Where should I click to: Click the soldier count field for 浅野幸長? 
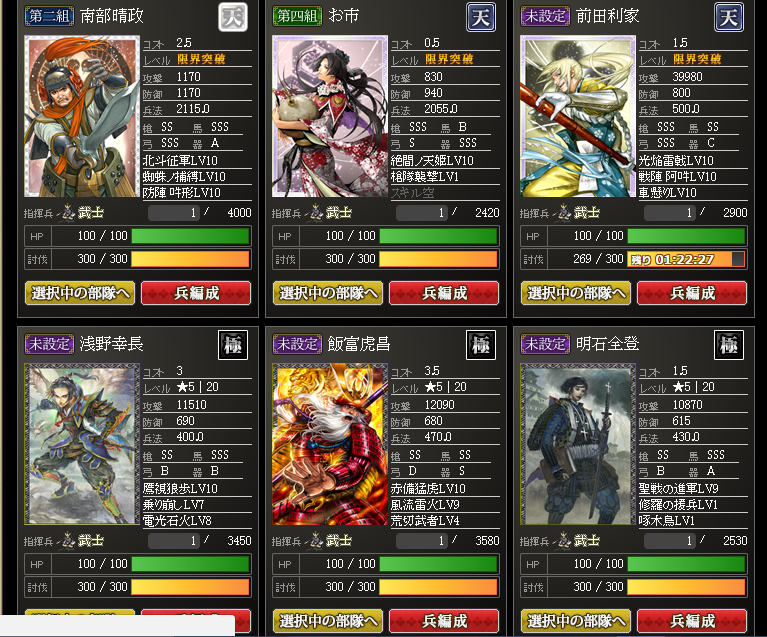tap(174, 541)
